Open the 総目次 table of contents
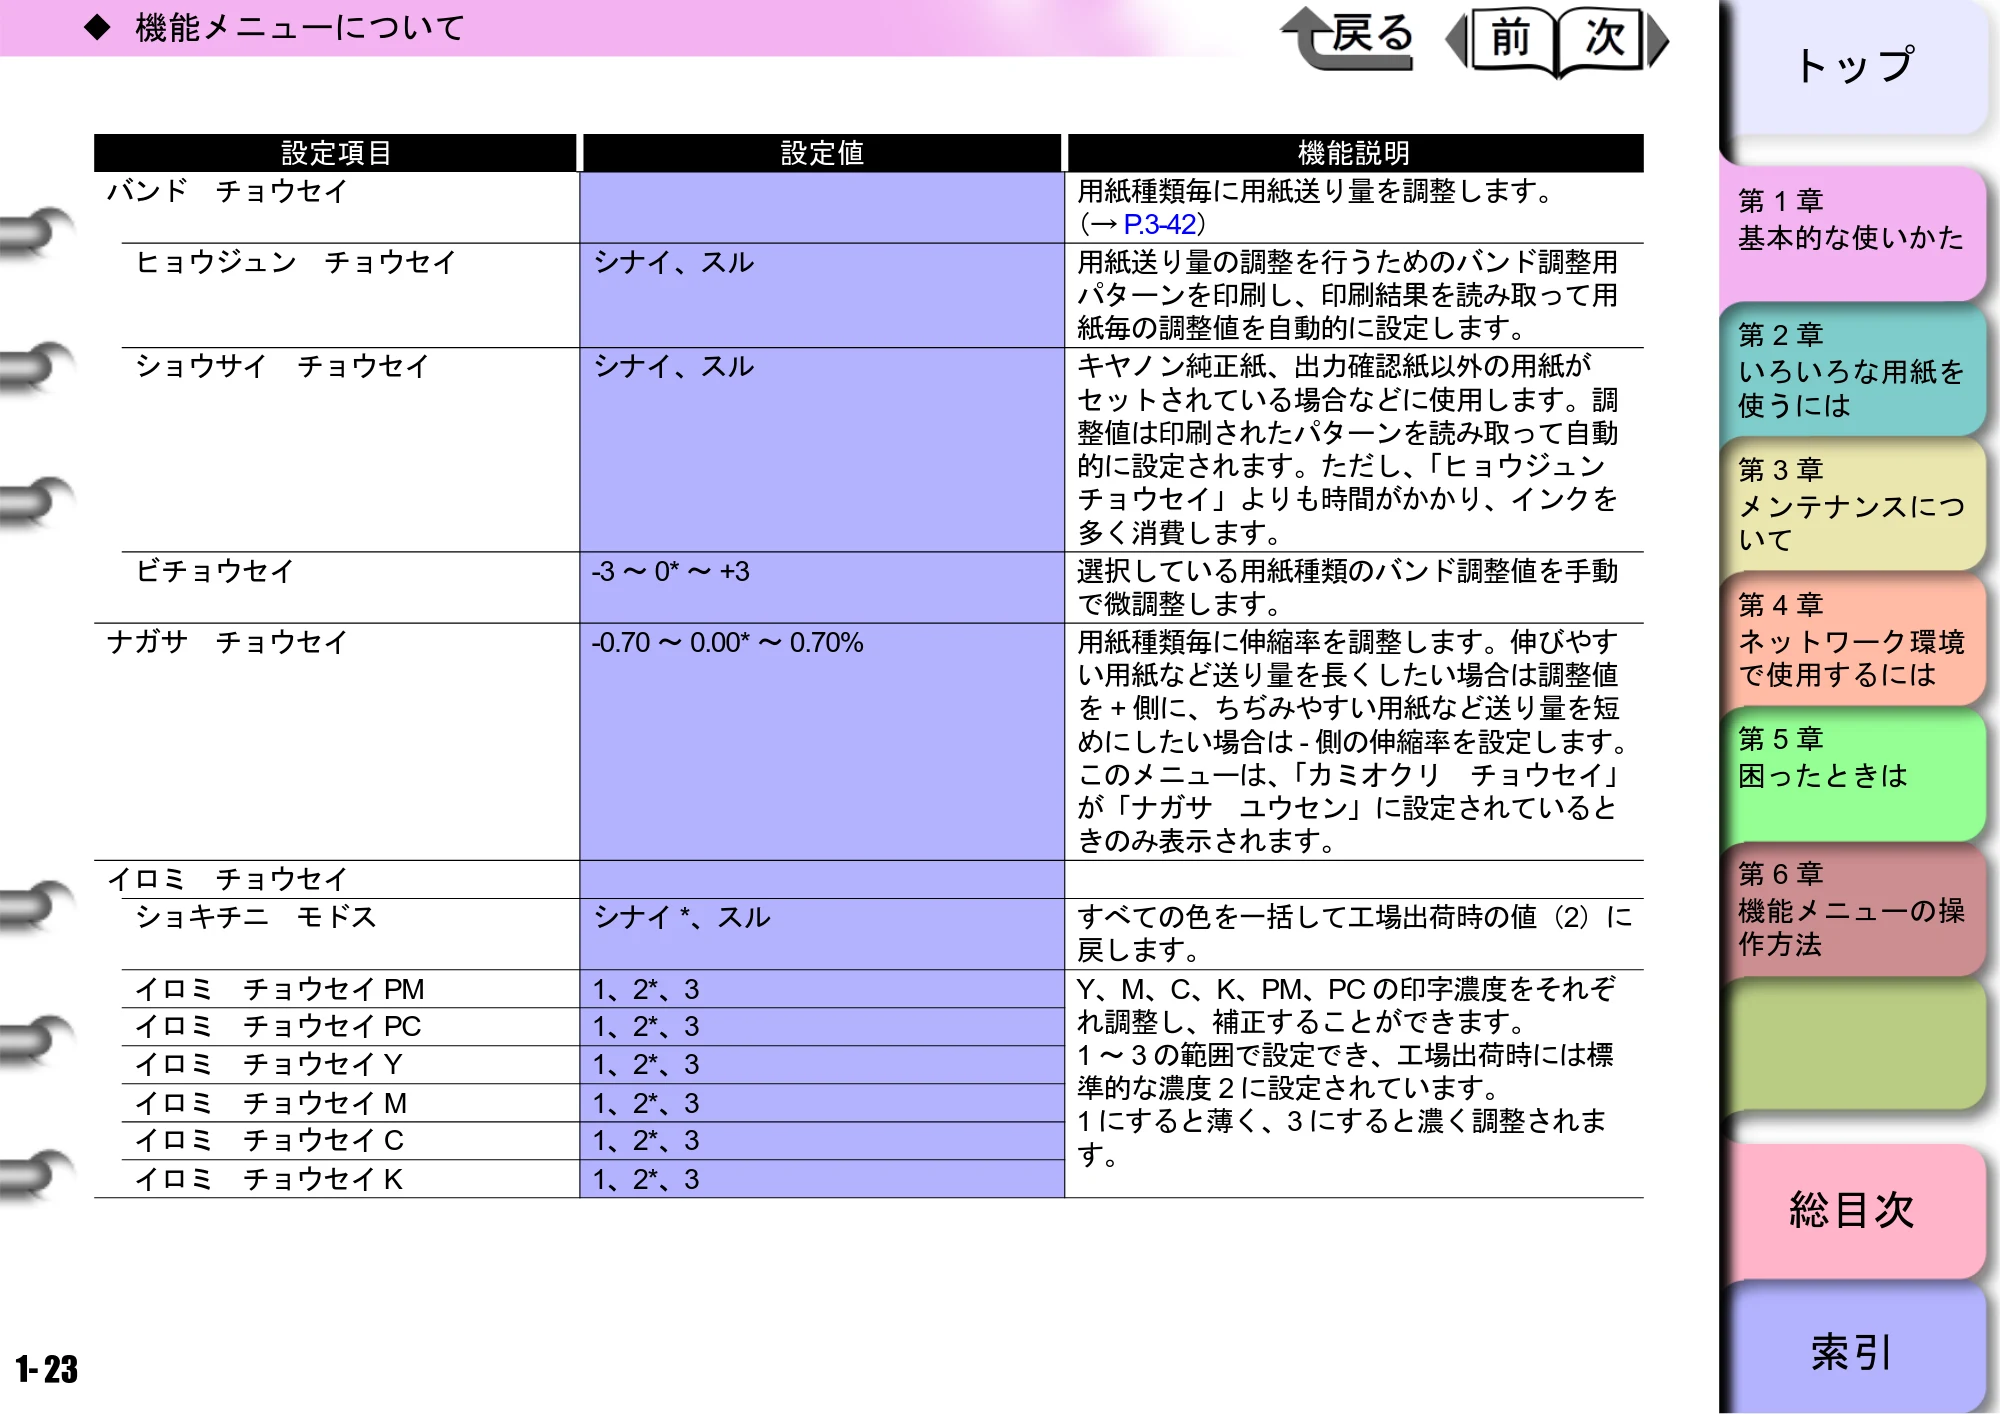This screenshot has width=2000, height=1414. 1852,1210
